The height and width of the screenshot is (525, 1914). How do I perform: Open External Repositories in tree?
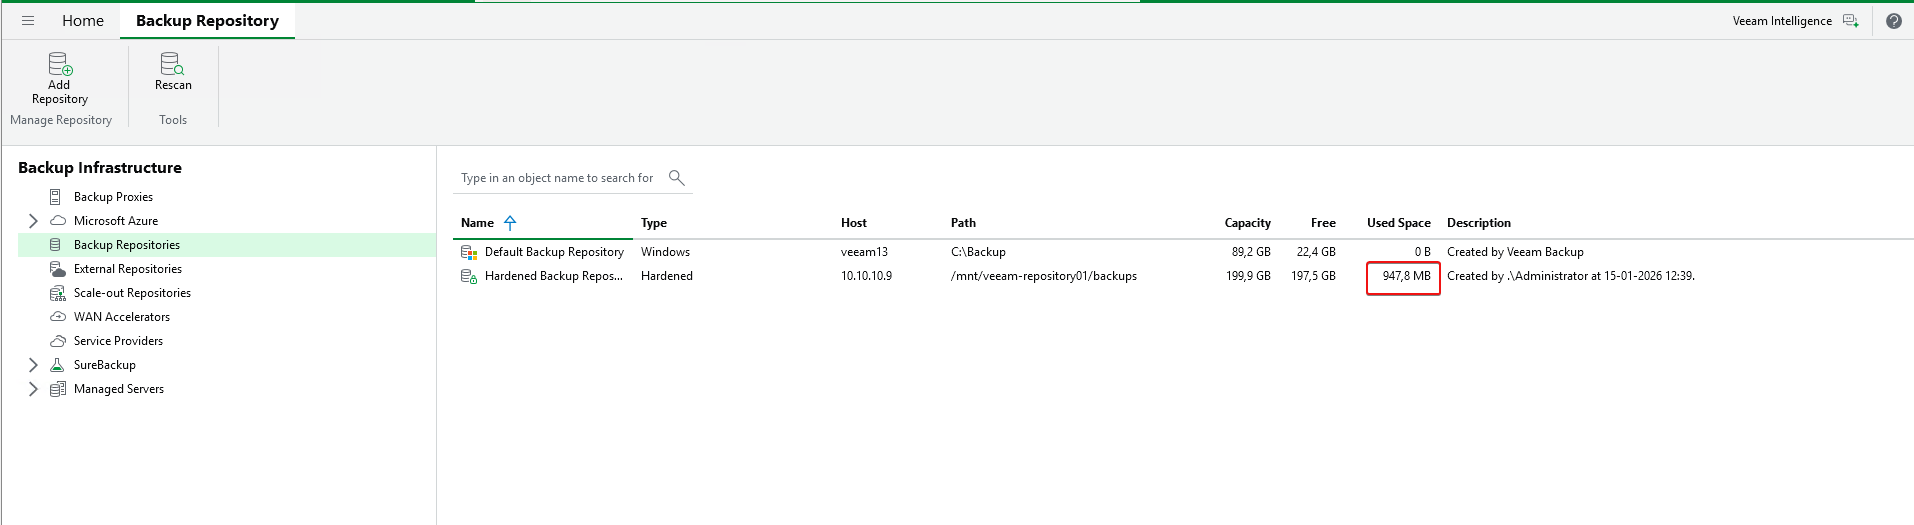pos(127,269)
